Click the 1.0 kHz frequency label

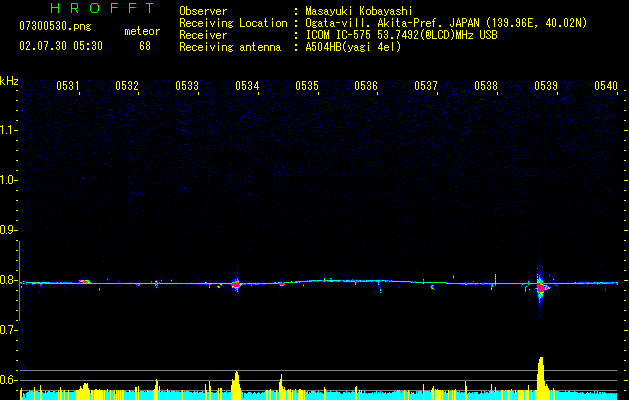click(9, 180)
